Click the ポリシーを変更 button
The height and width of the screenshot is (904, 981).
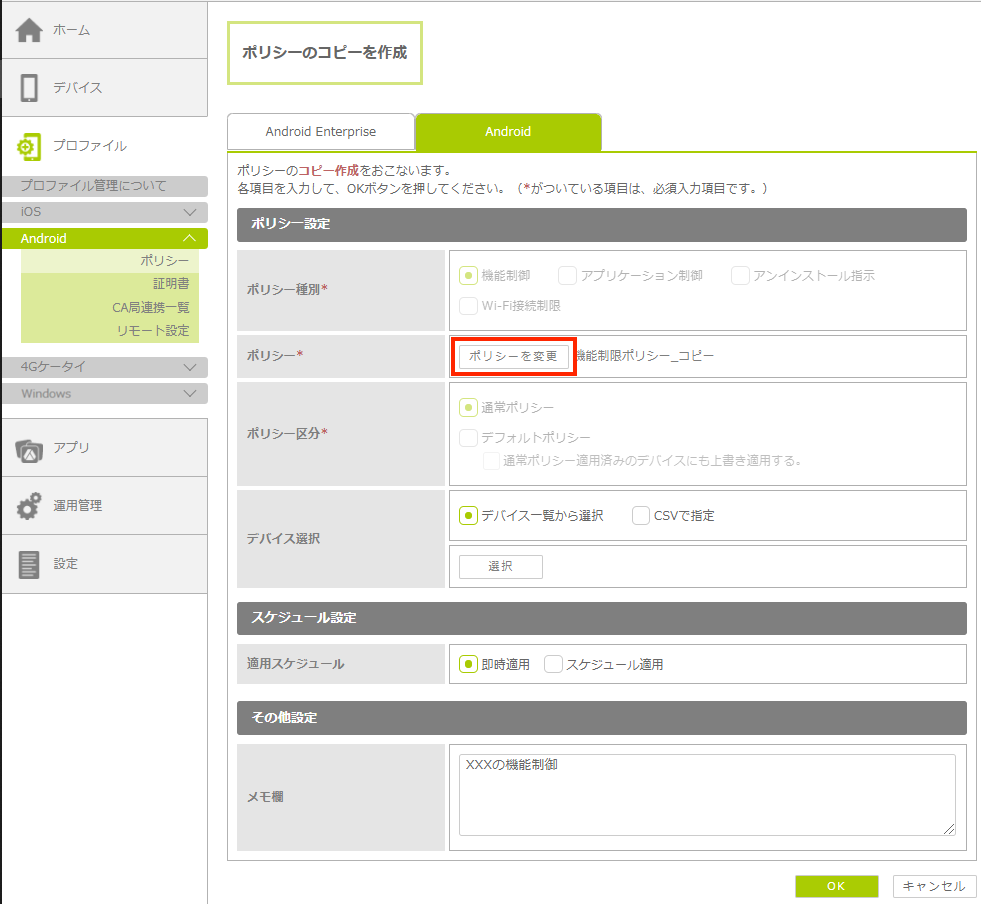[x=514, y=356]
